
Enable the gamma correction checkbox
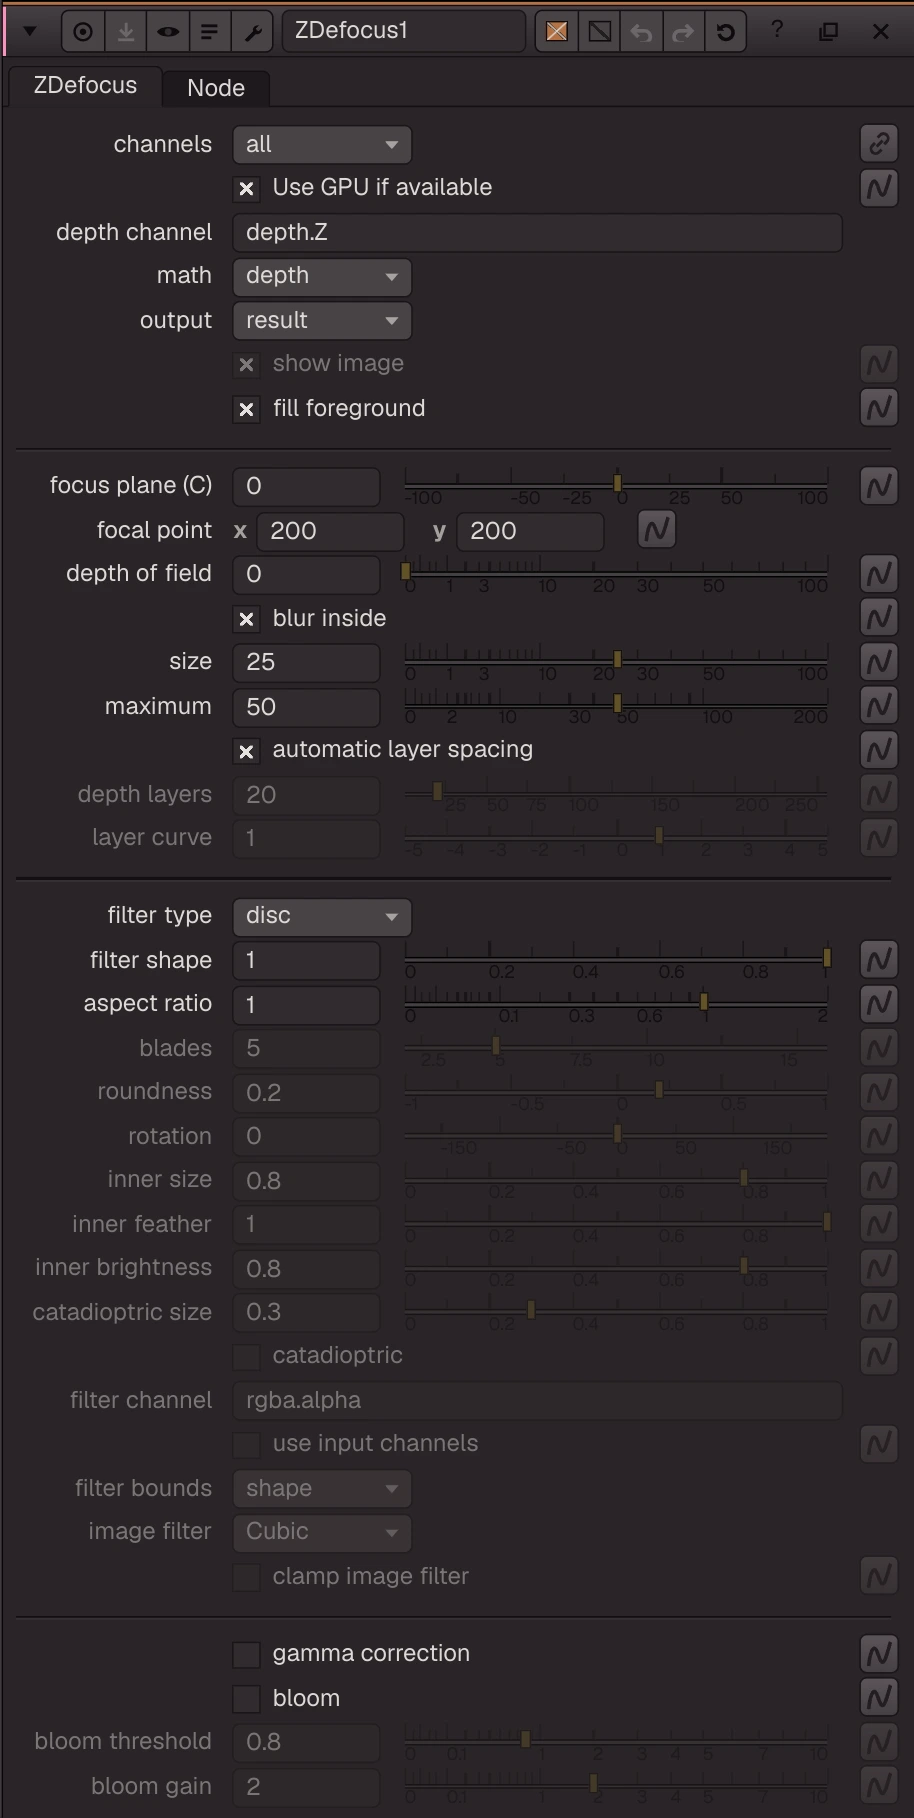(246, 1654)
